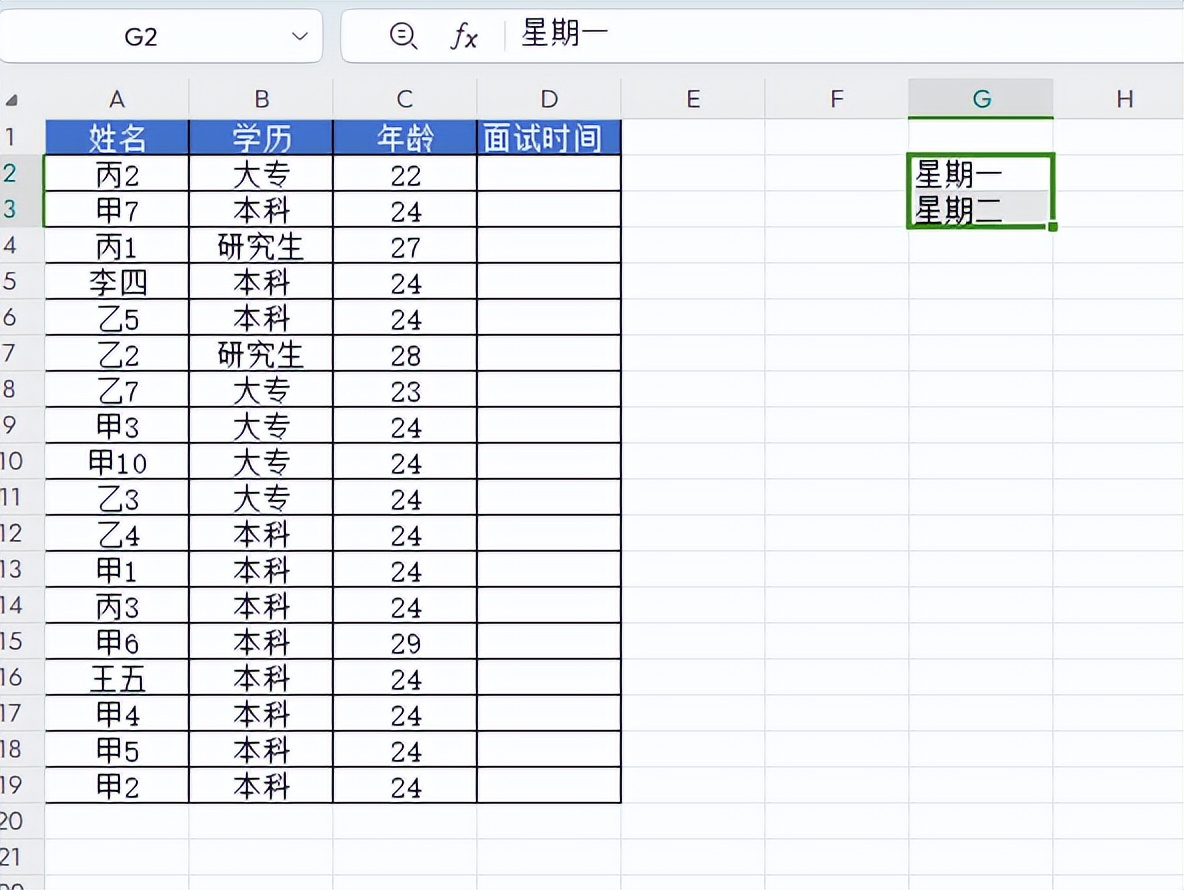Select name cell 乙4
The width and height of the screenshot is (1184, 890).
[116, 534]
